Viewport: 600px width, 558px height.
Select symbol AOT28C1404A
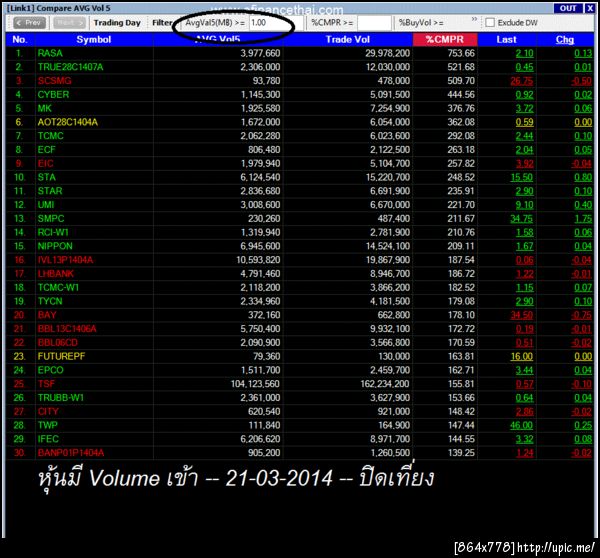[x=68, y=122]
